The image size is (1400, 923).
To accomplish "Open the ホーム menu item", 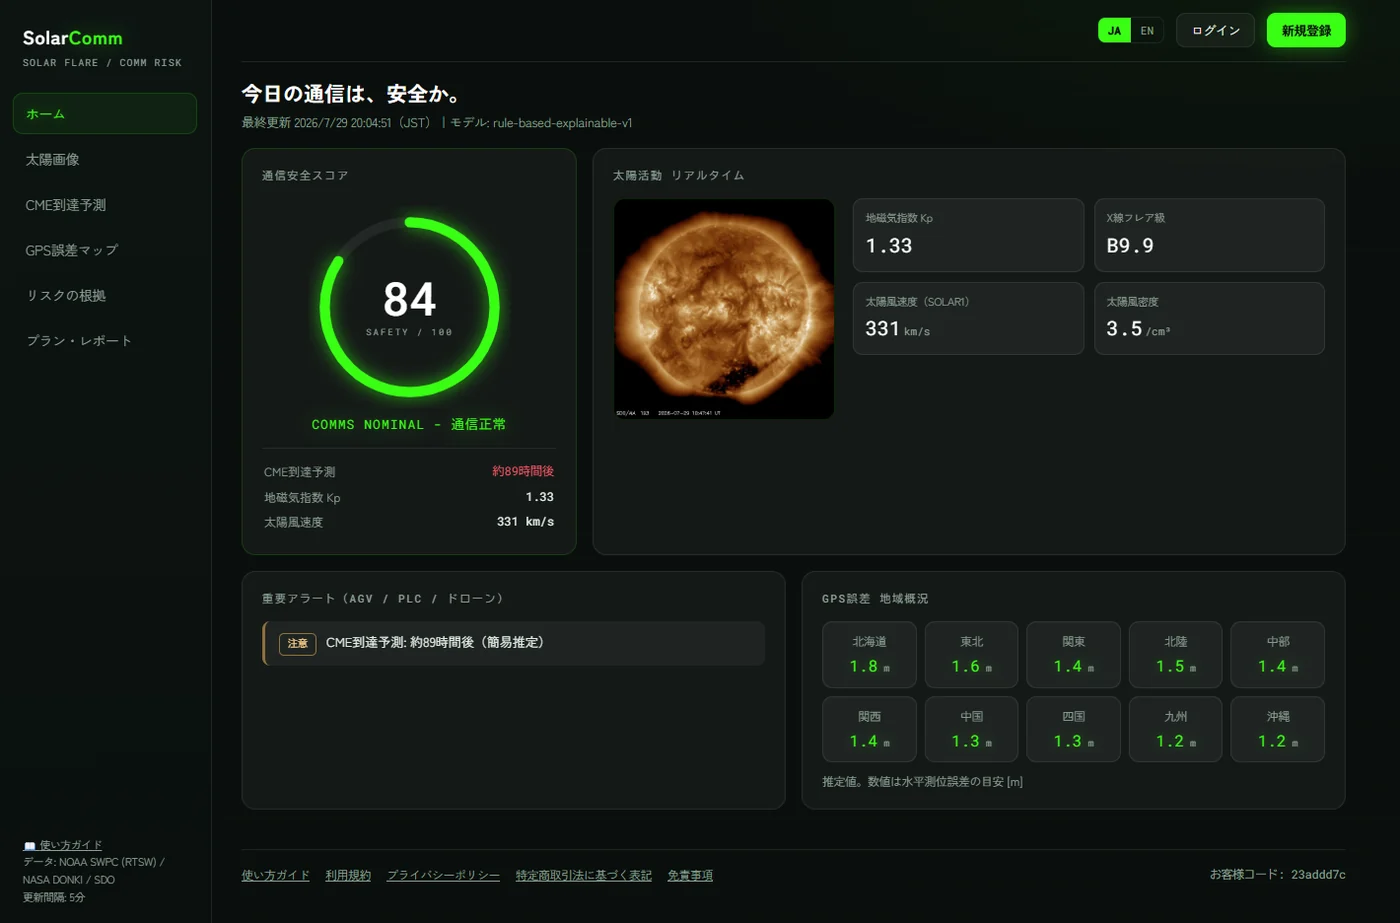I will 105,114.
